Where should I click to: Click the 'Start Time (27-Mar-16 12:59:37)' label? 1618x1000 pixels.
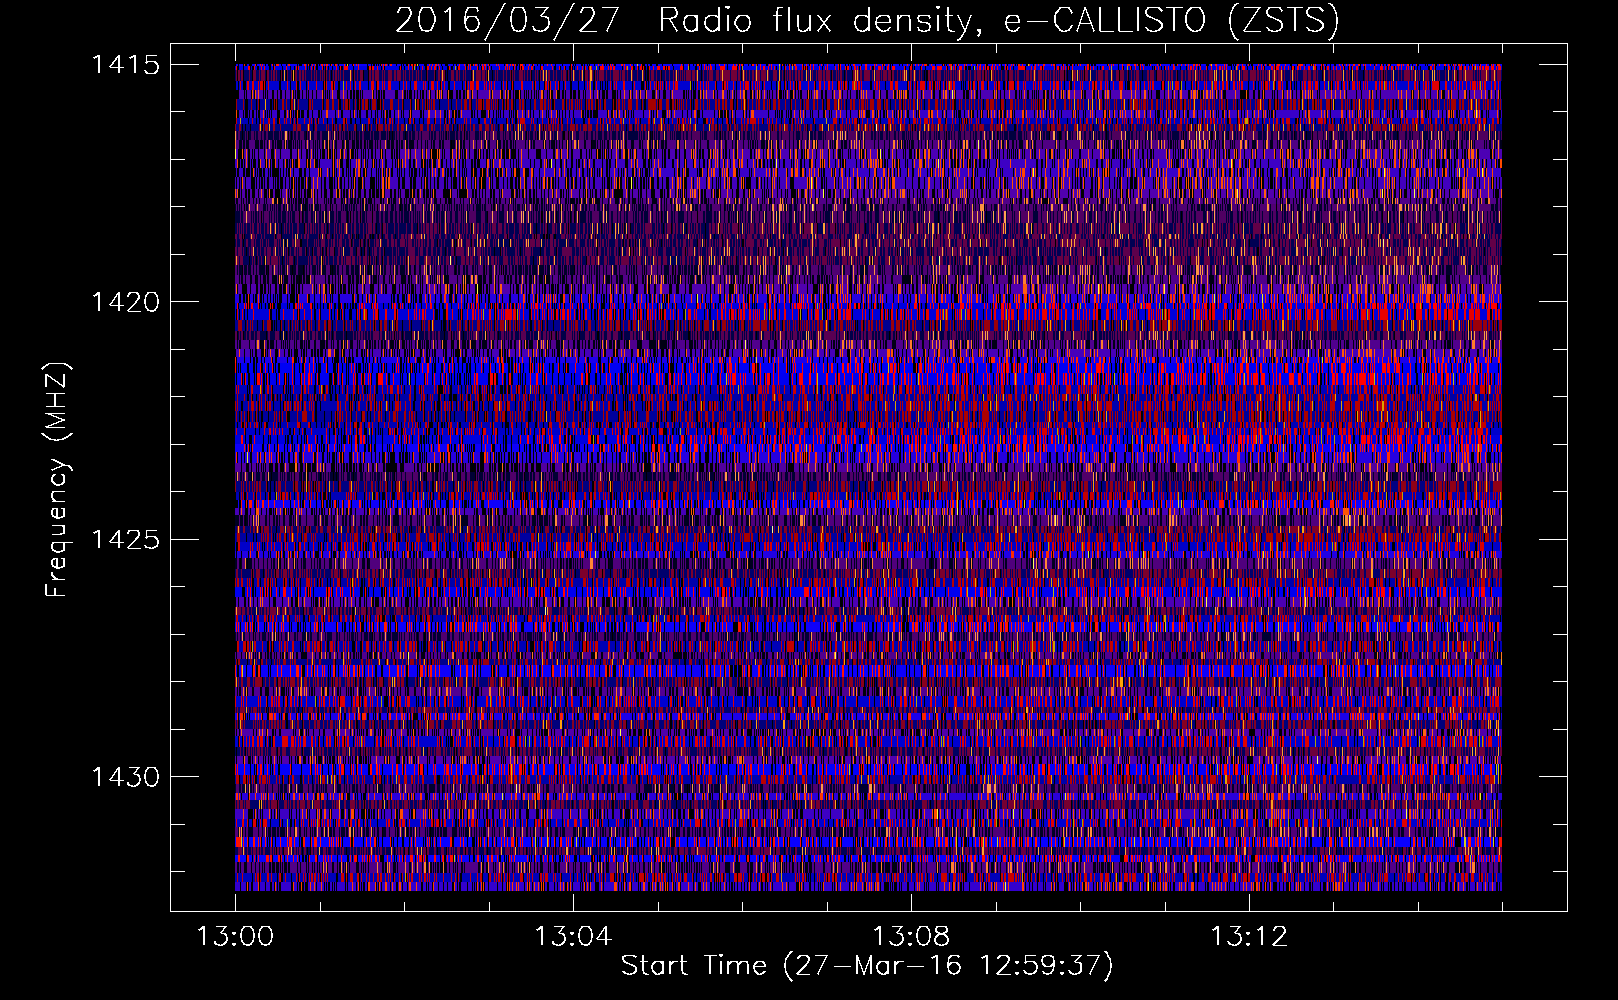click(x=867, y=966)
